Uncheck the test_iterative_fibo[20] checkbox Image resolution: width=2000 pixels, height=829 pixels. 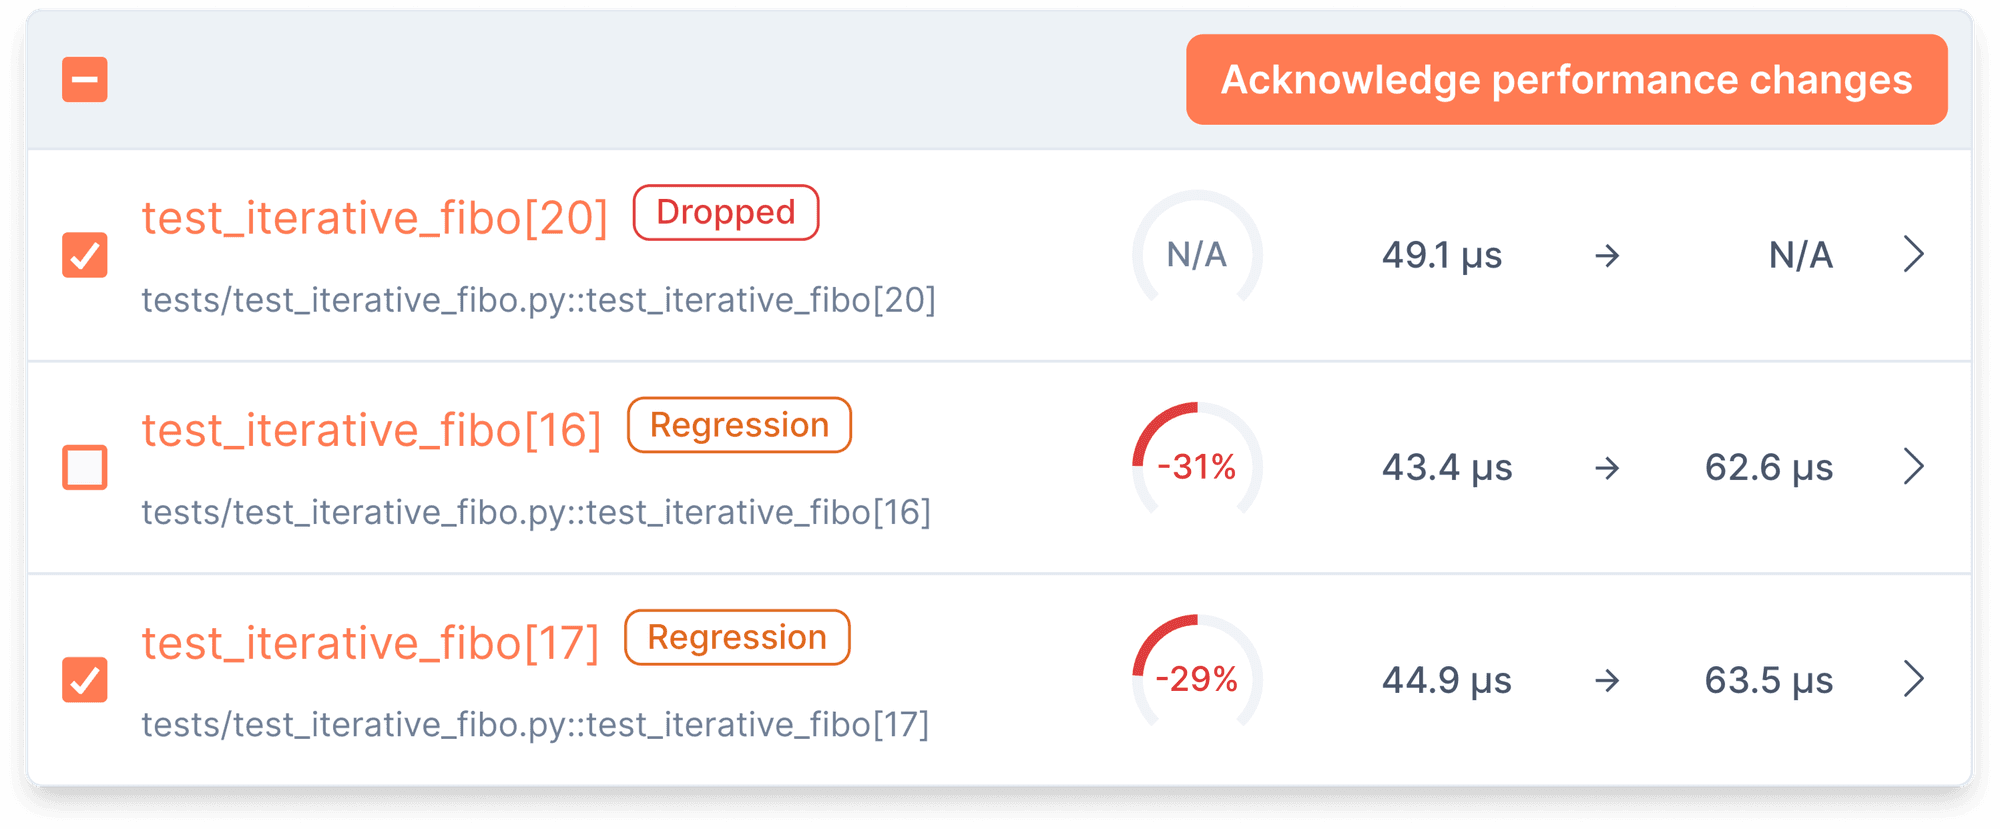(x=84, y=255)
